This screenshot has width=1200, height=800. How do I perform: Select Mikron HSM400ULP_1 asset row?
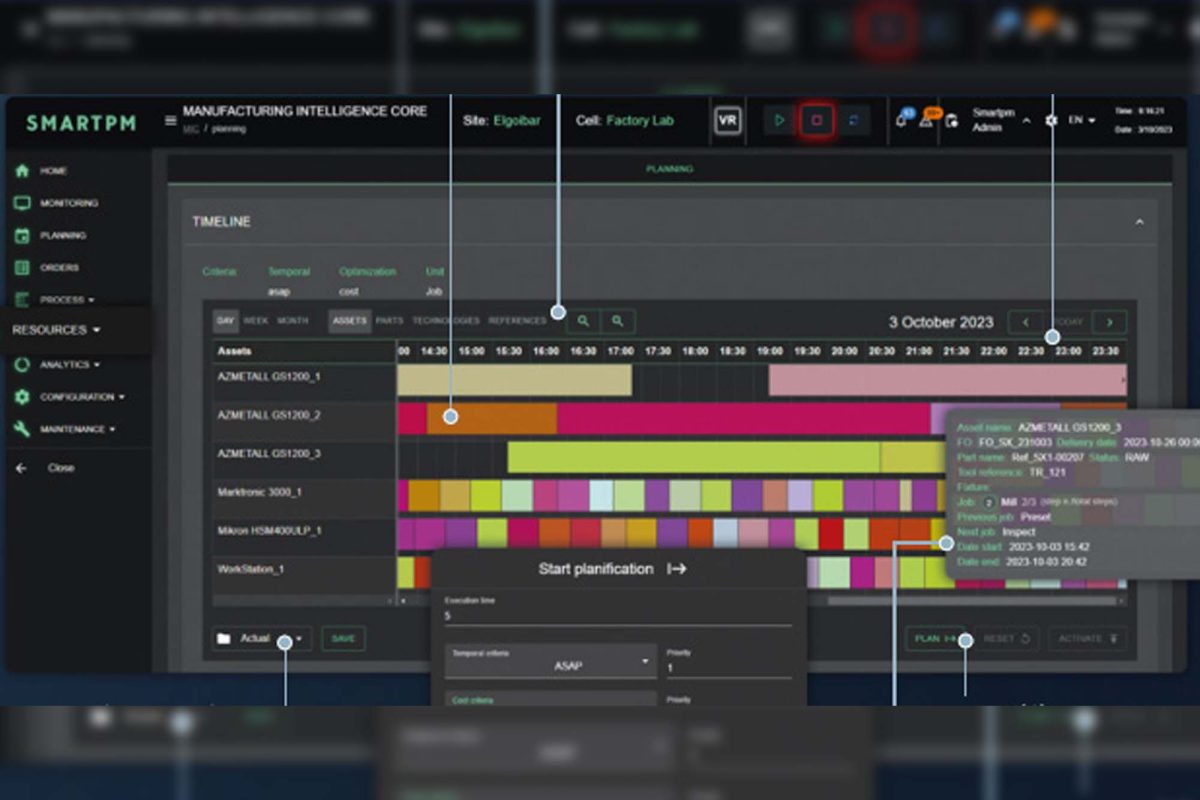click(304, 531)
